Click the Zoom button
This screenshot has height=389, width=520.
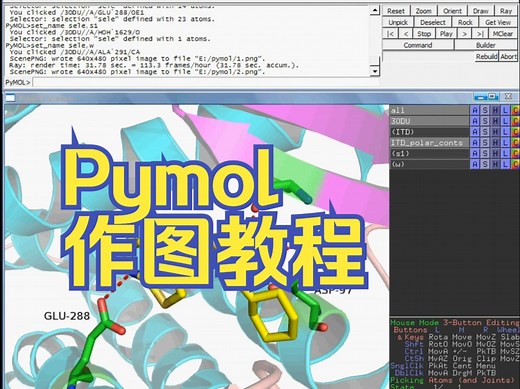[x=423, y=11]
